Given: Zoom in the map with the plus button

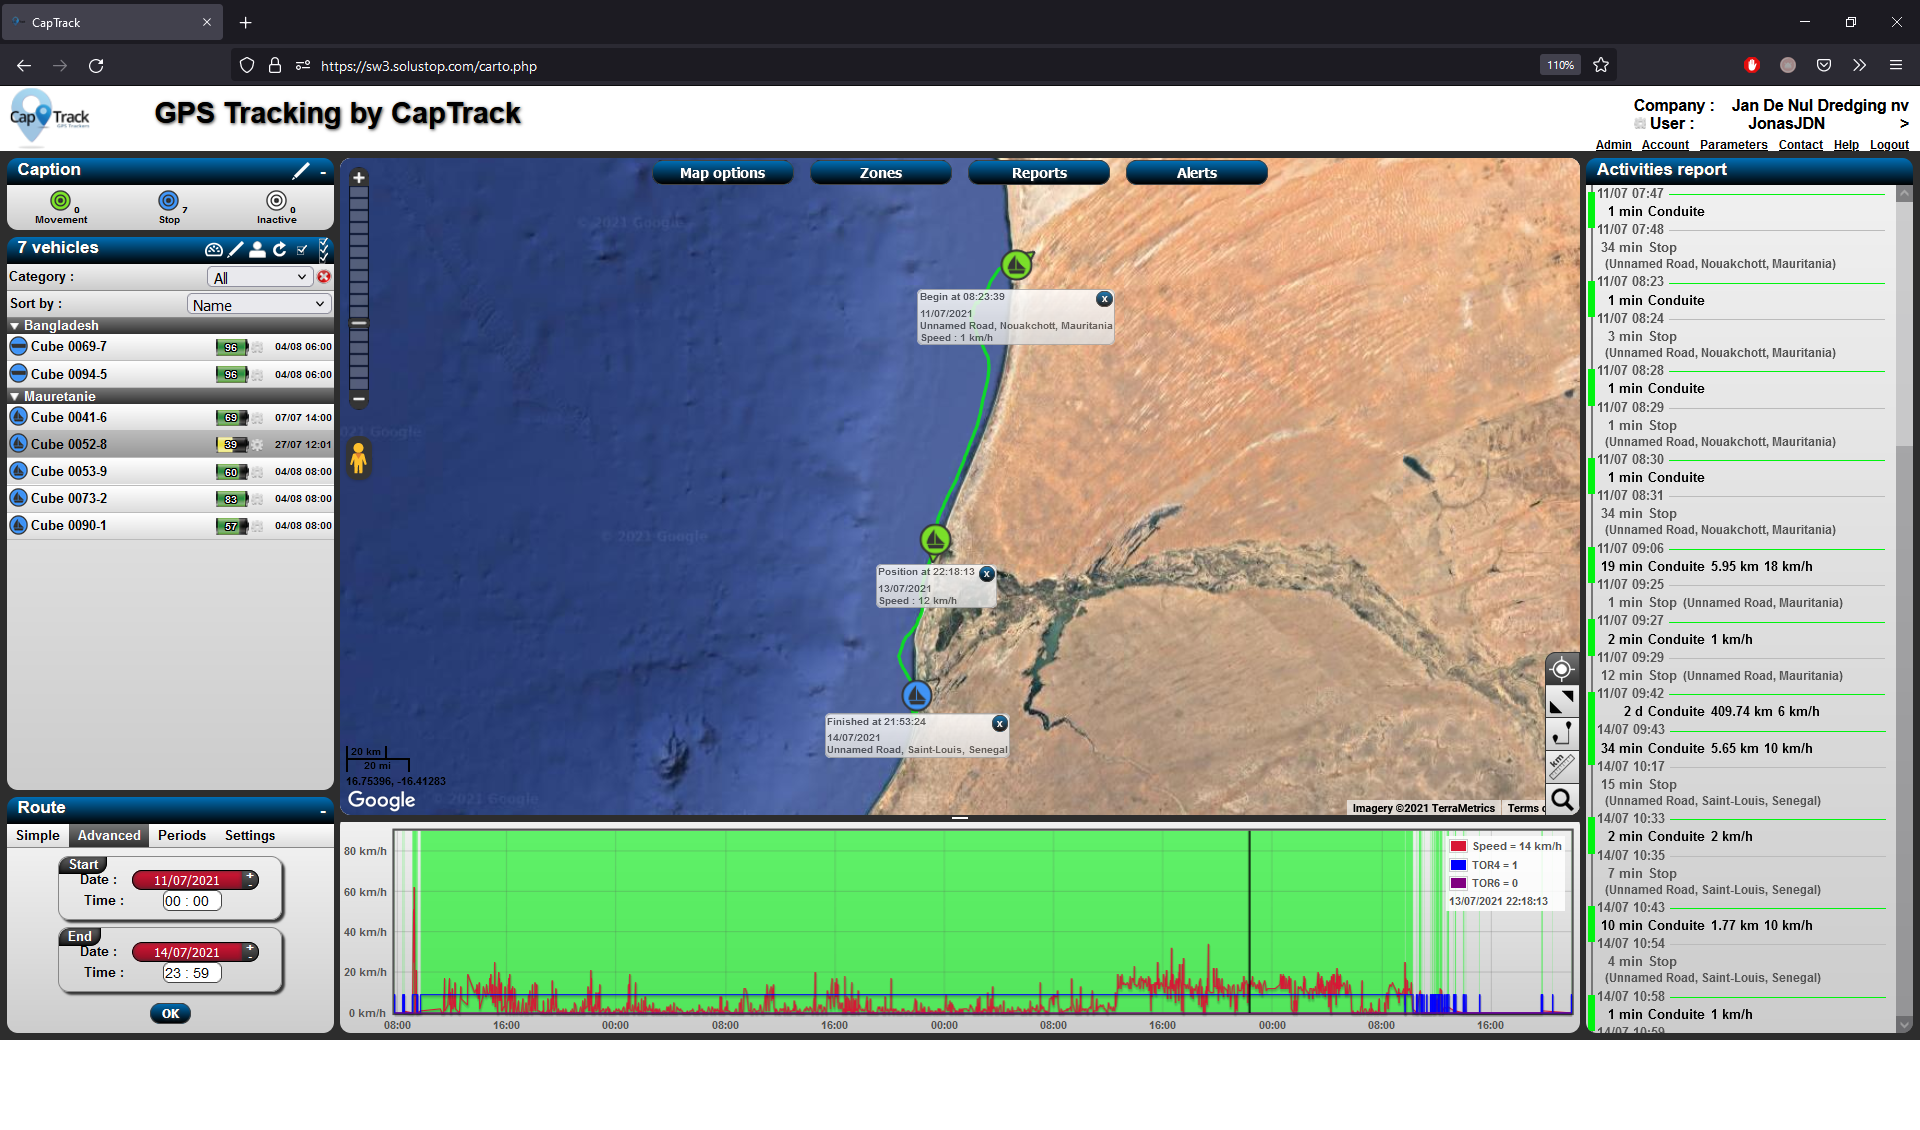Looking at the screenshot, I should click(359, 178).
